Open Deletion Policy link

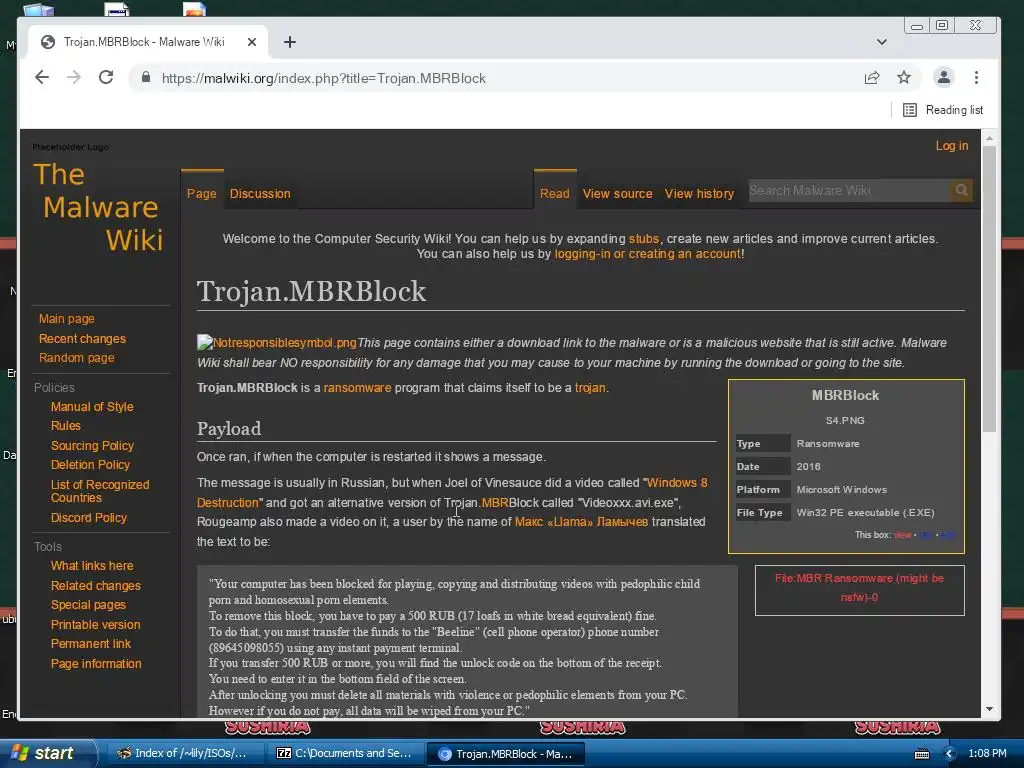pyautogui.click(x=90, y=465)
